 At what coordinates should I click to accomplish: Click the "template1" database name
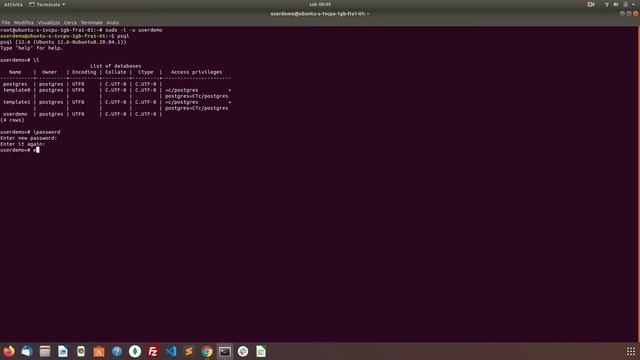(16, 102)
